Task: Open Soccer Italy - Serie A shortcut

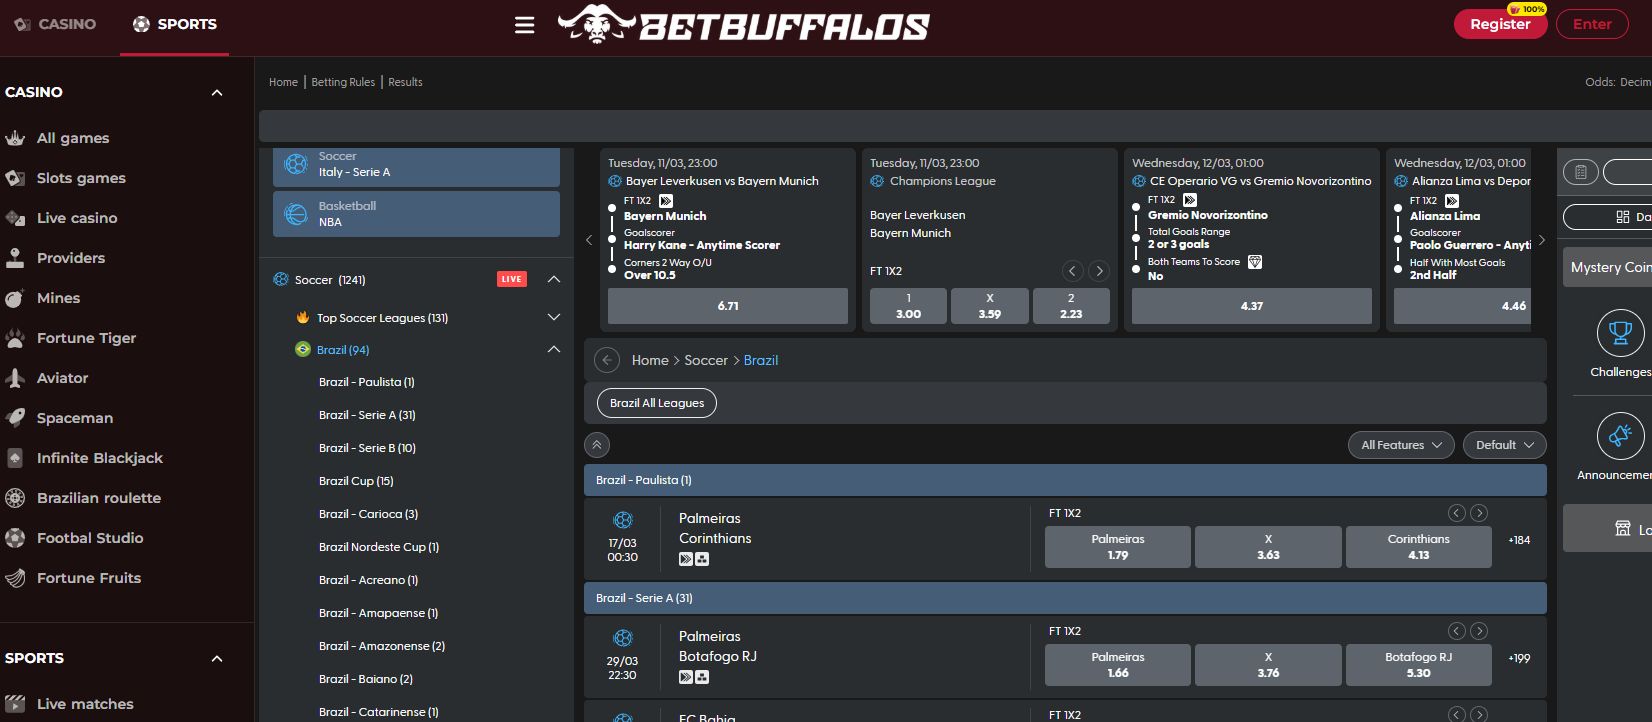Action: coord(416,166)
